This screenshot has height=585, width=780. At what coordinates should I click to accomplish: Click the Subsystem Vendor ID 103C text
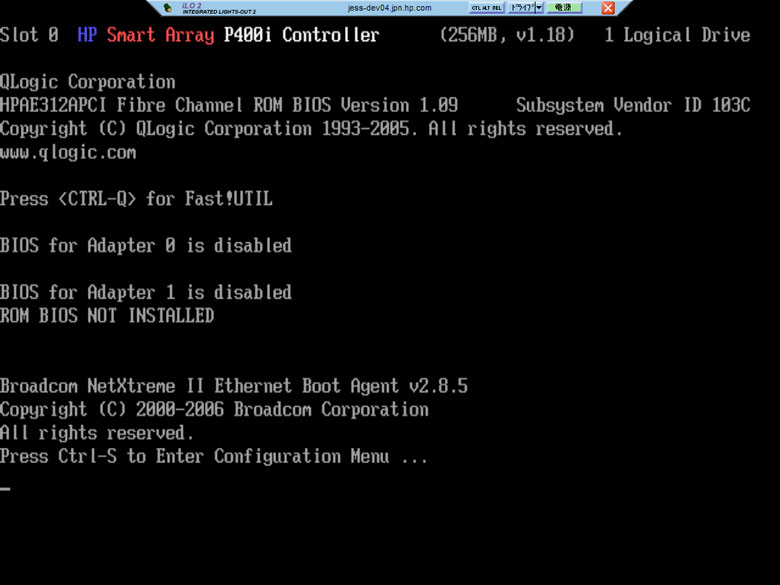point(633,105)
